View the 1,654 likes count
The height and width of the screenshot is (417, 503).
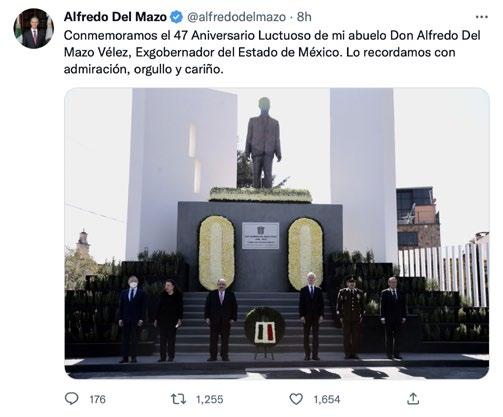point(327,399)
